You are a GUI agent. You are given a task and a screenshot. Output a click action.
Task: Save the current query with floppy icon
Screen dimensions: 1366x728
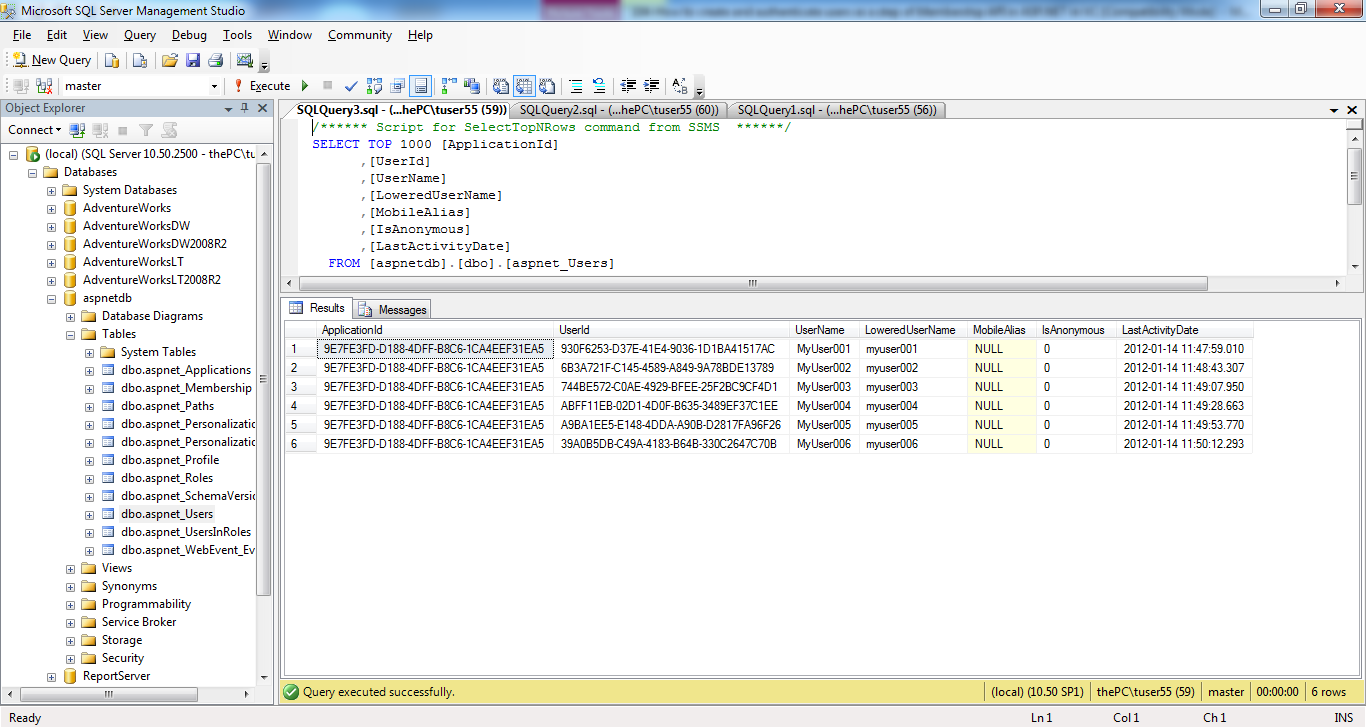click(x=193, y=60)
